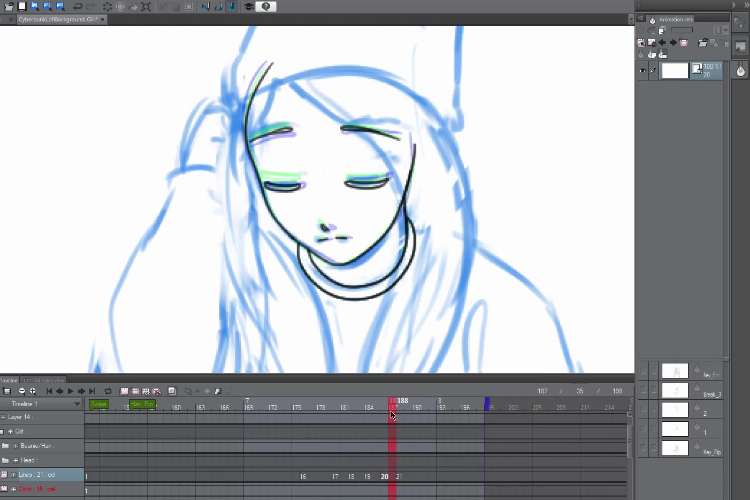Image resolution: width=750 pixels, height=500 pixels.
Task: Zoom in the timeline view
Action: [x=31, y=391]
